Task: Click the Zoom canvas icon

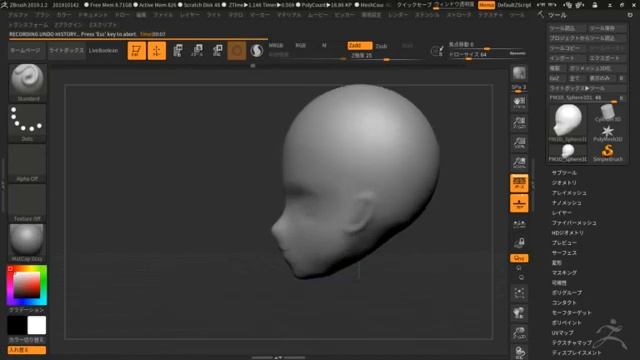Action: click(x=519, y=122)
